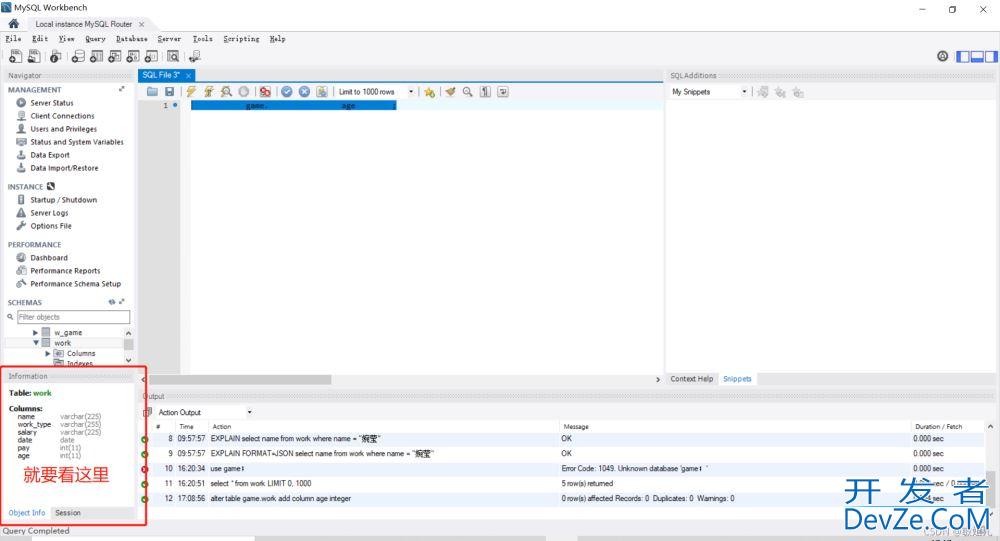Expand the Columns node under work
This screenshot has height=541, width=1000.
48,353
